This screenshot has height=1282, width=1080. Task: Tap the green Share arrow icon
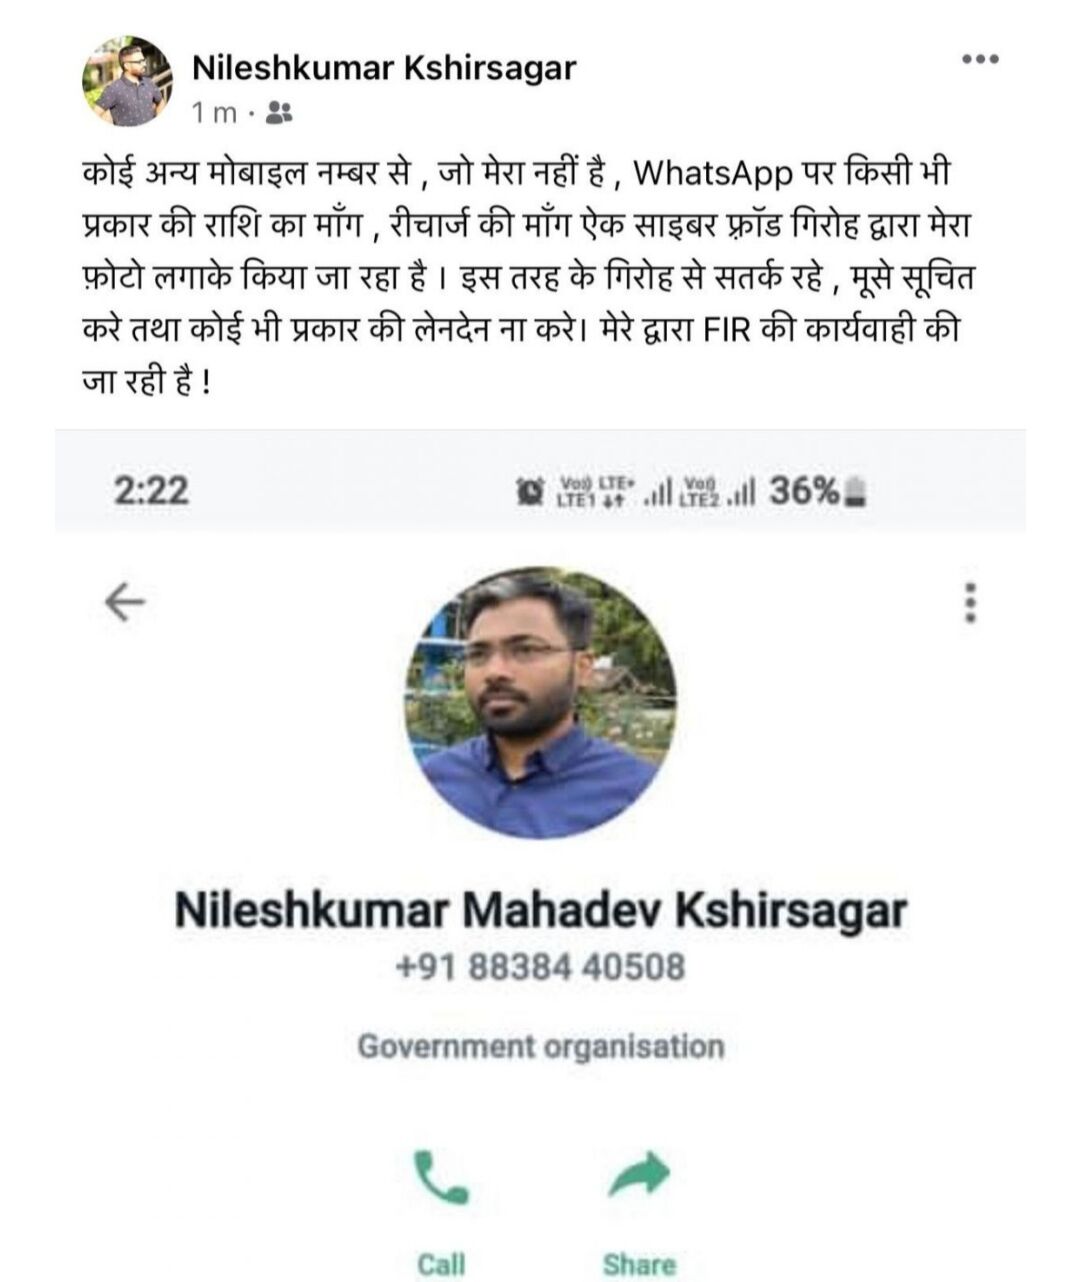[639, 1174]
